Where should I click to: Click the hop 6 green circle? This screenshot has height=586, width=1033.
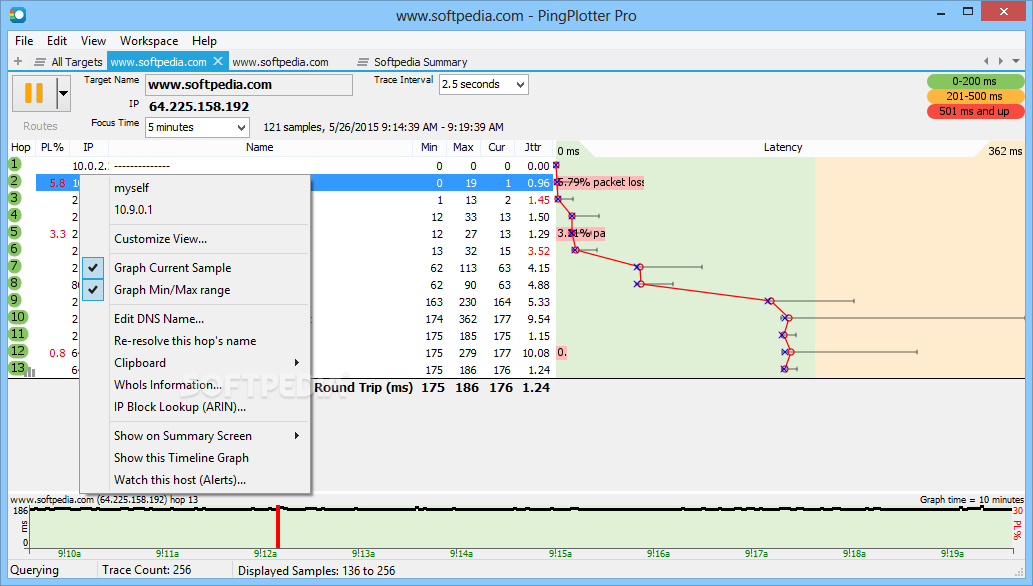(x=14, y=249)
